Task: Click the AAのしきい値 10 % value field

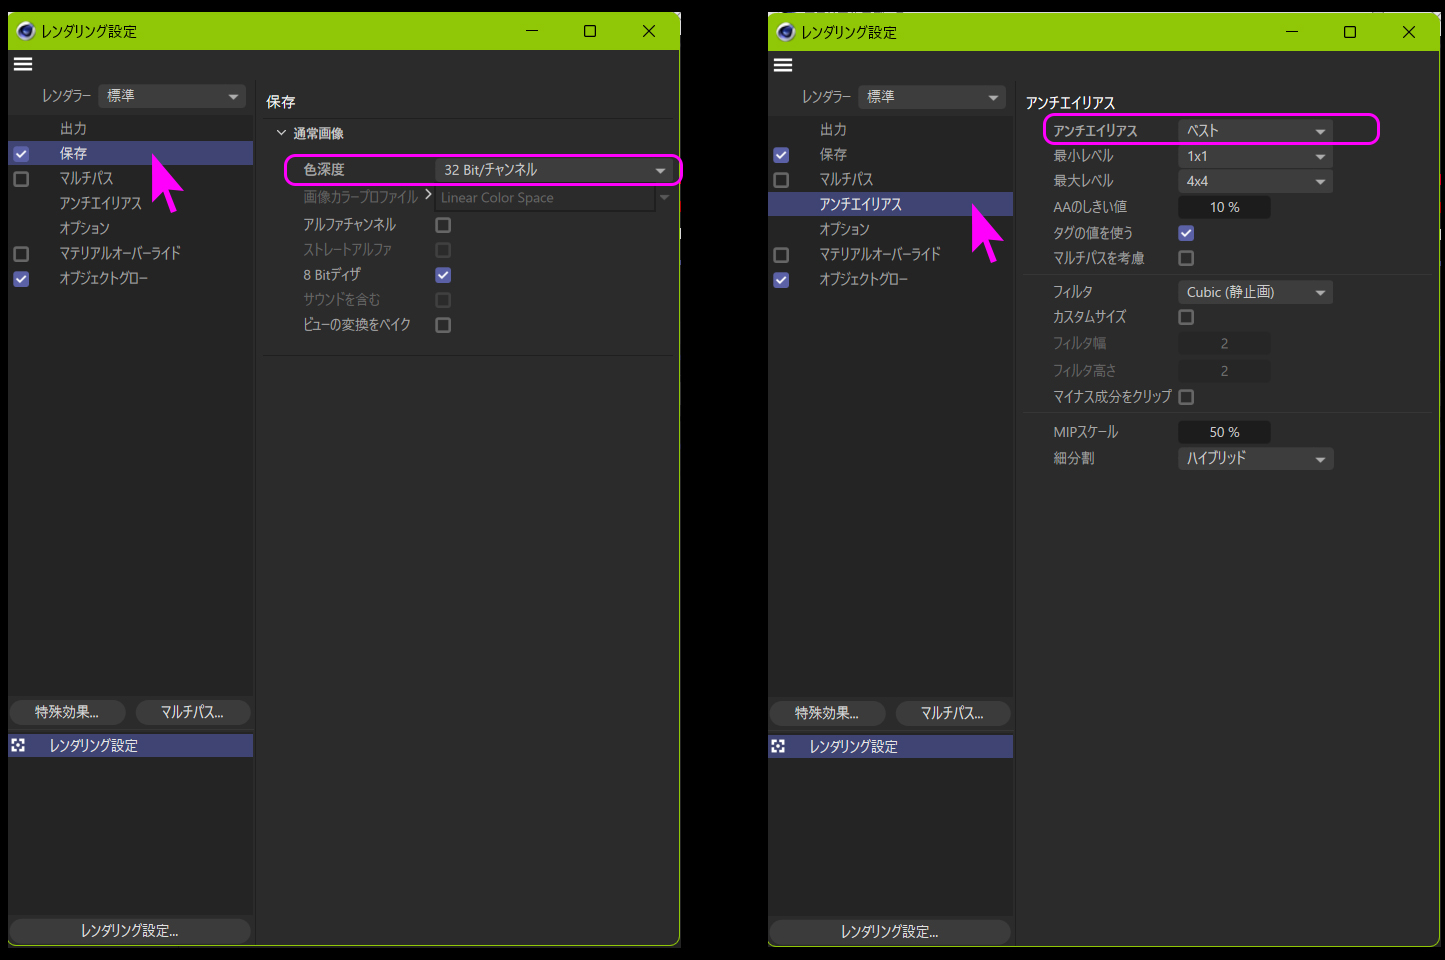Action: (1224, 207)
